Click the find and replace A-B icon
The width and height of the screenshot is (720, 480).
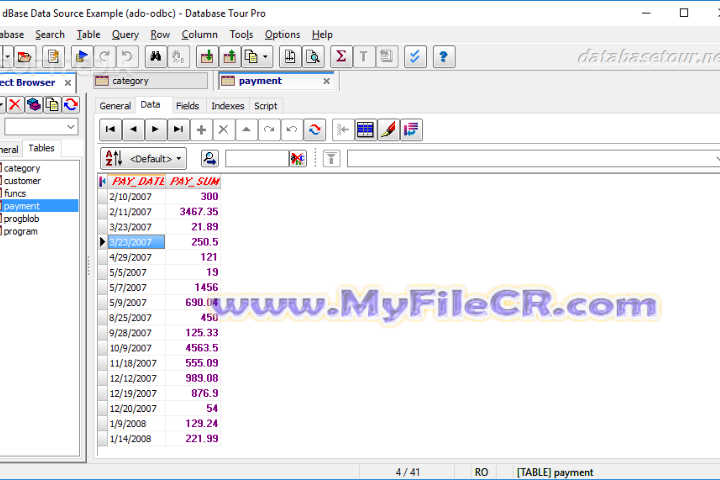178,57
